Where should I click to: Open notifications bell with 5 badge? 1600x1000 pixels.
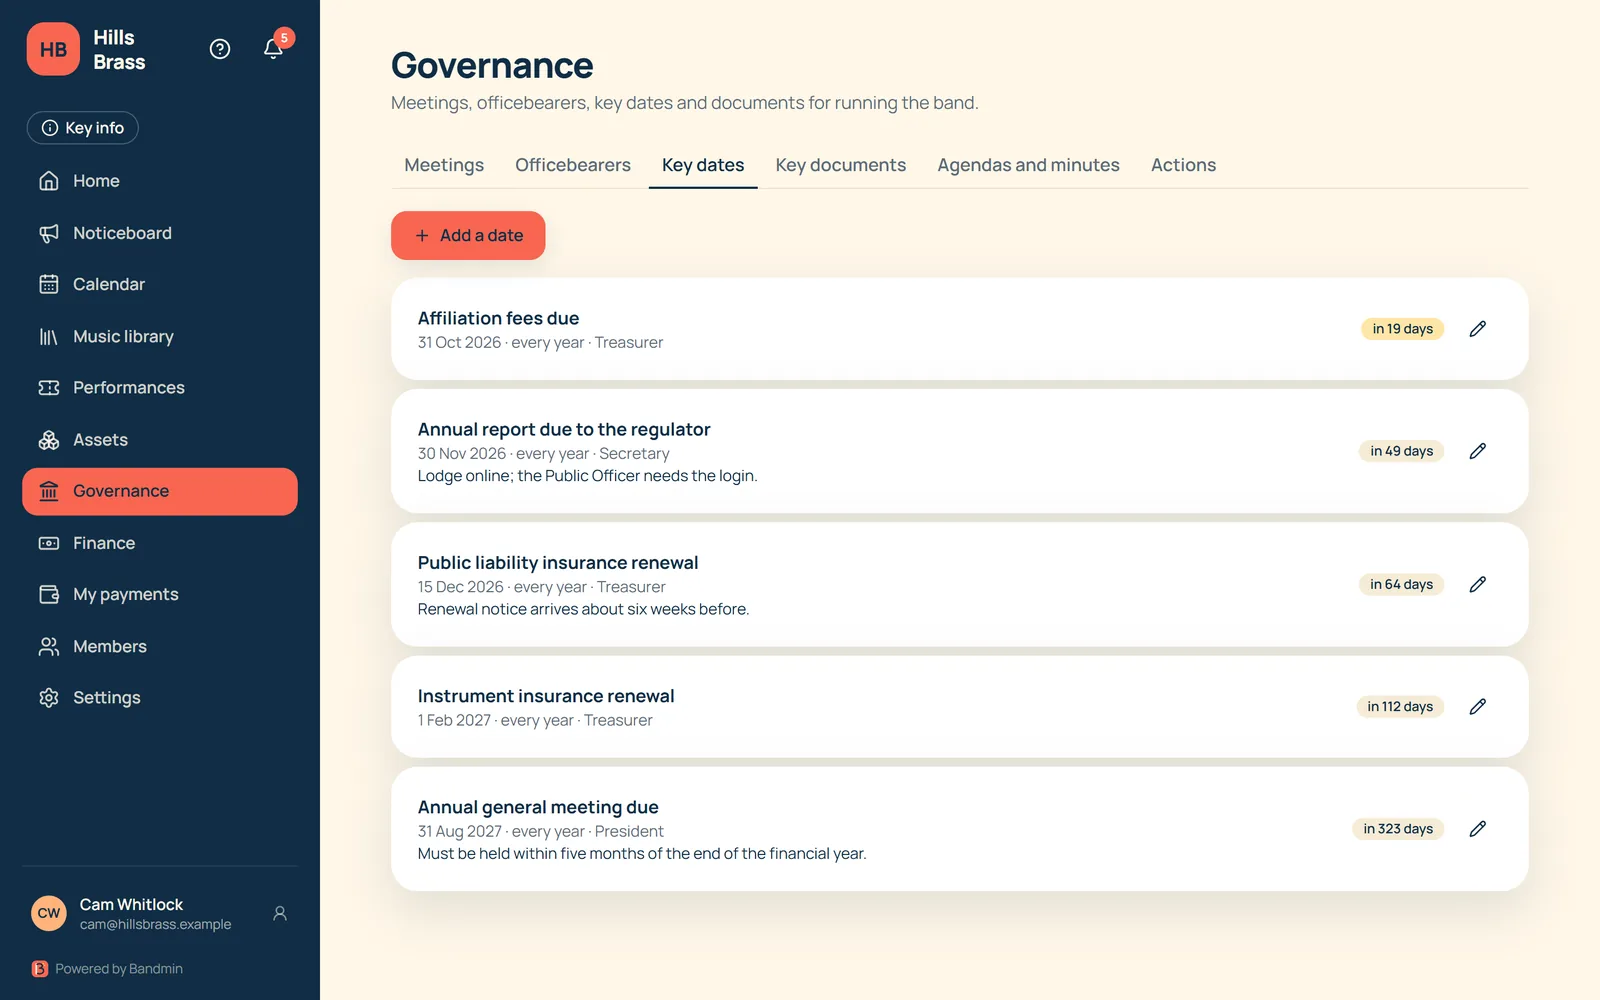(274, 48)
